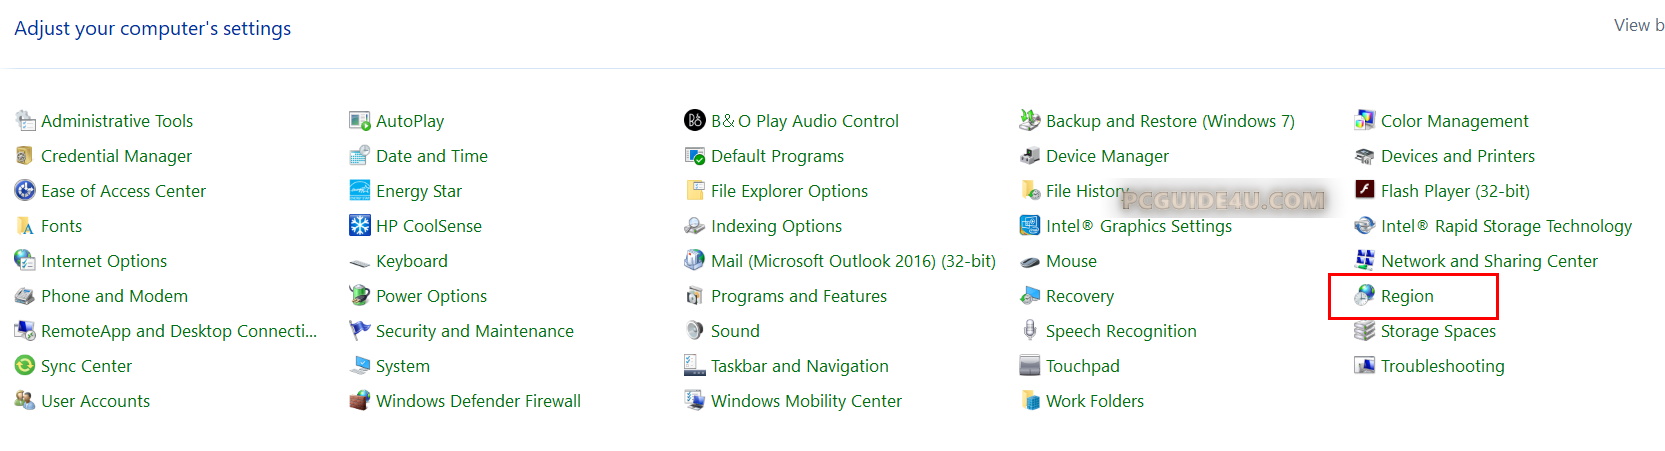Image resolution: width=1665 pixels, height=451 pixels.
Task: Click the Sound speaker icon
Action: coord(694,330)
